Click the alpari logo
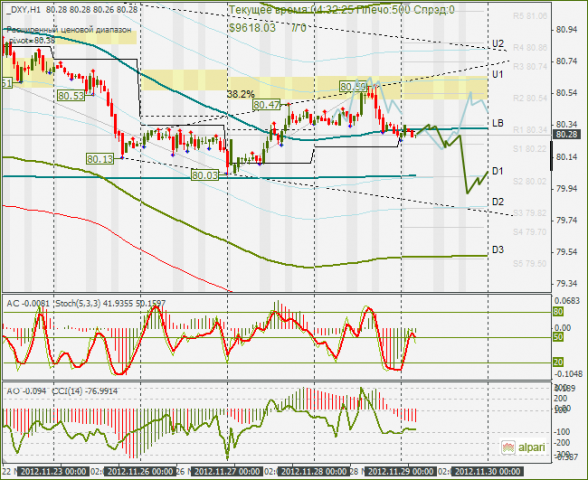Viewport: 588px width, 480px height. (x=524, y=447)
